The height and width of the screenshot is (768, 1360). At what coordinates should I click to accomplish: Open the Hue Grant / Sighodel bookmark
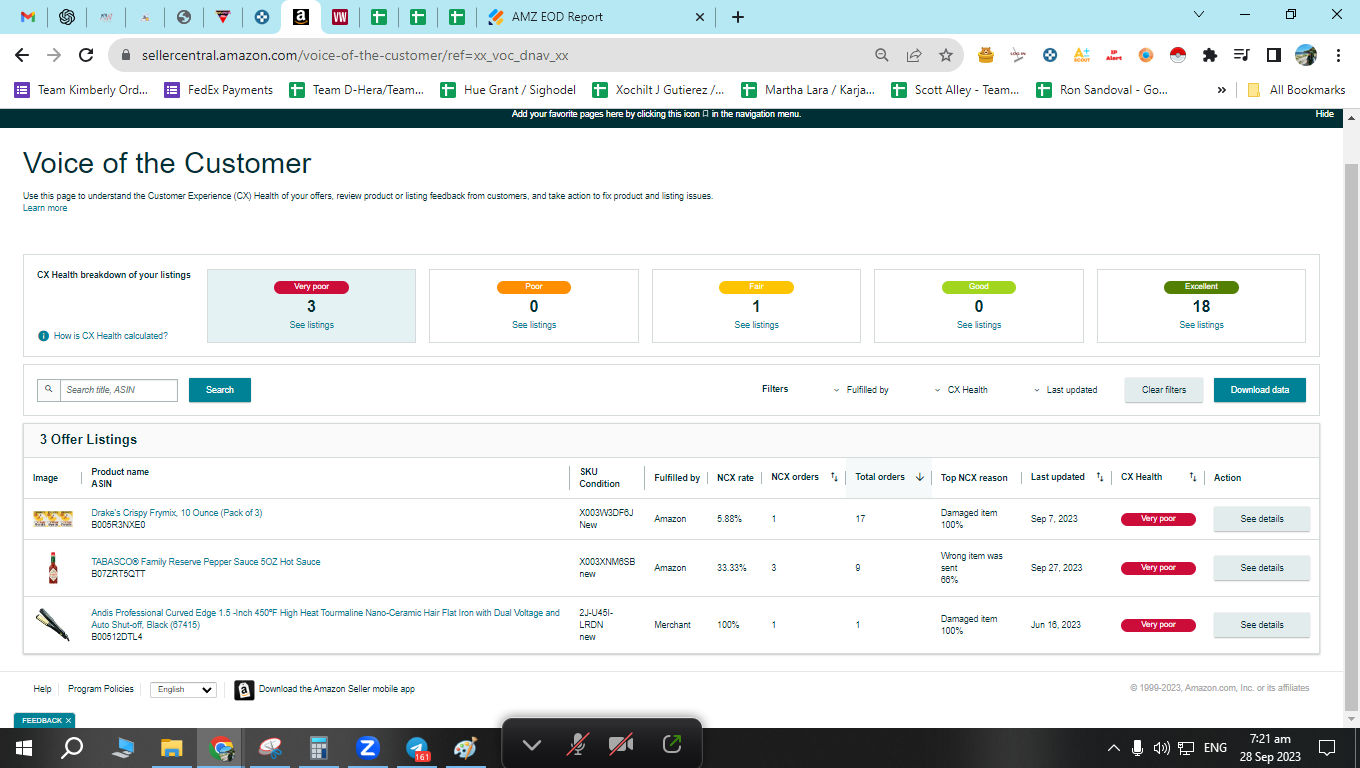508,90
